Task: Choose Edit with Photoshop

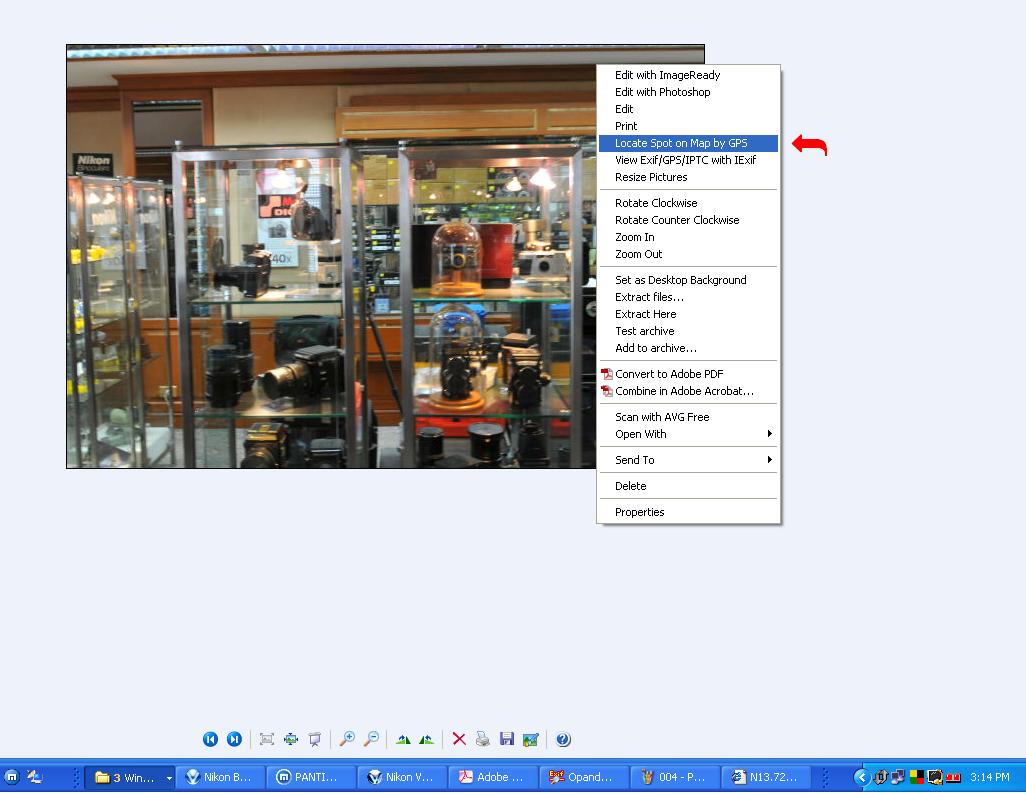Action: (688, 92)
